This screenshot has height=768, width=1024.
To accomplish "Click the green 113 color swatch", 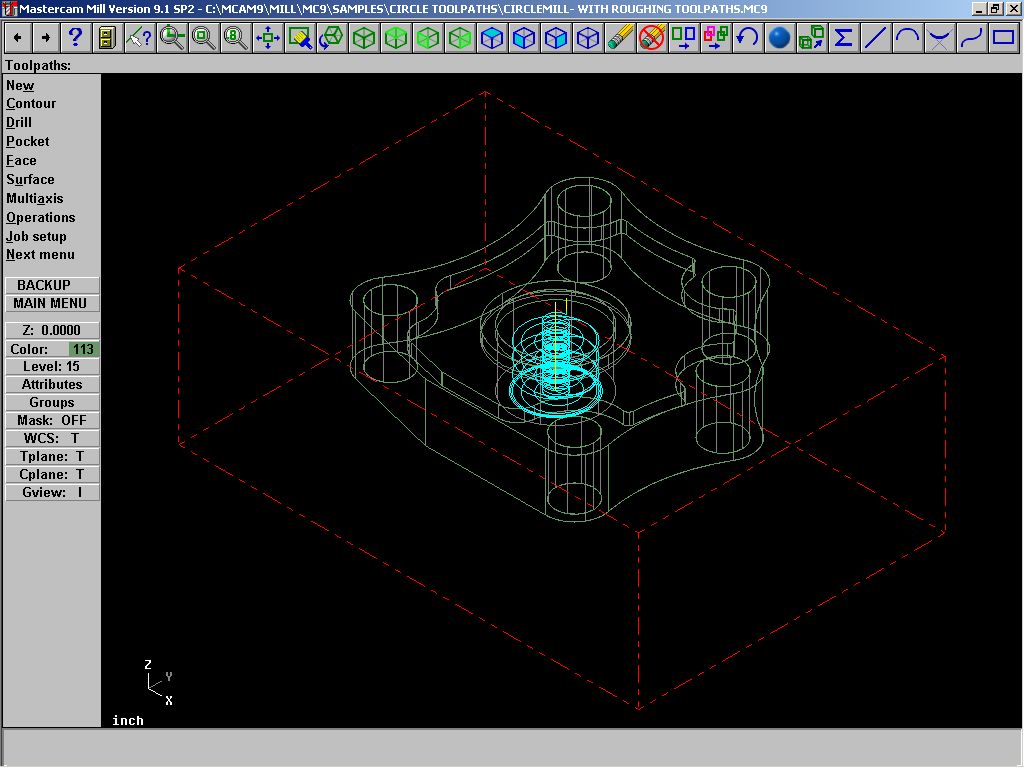I will tap(84, 349).
